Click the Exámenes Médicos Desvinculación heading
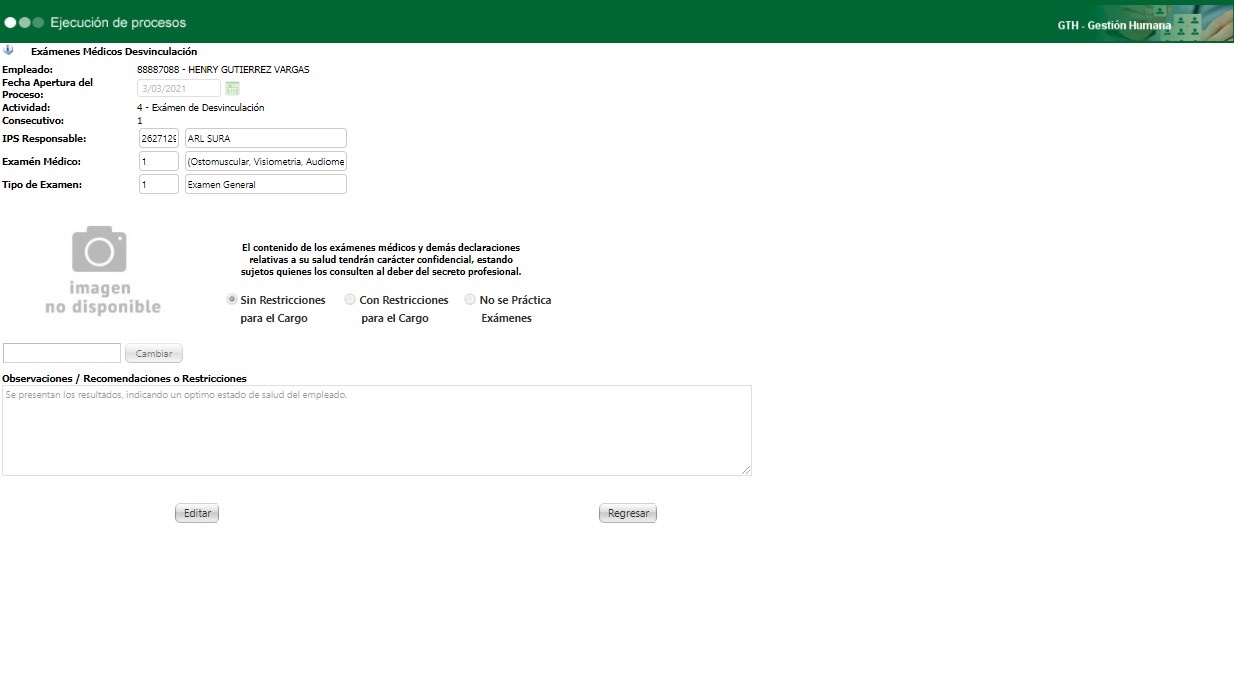The width and height of the screenshot is (1234, 698). point(114,51)
